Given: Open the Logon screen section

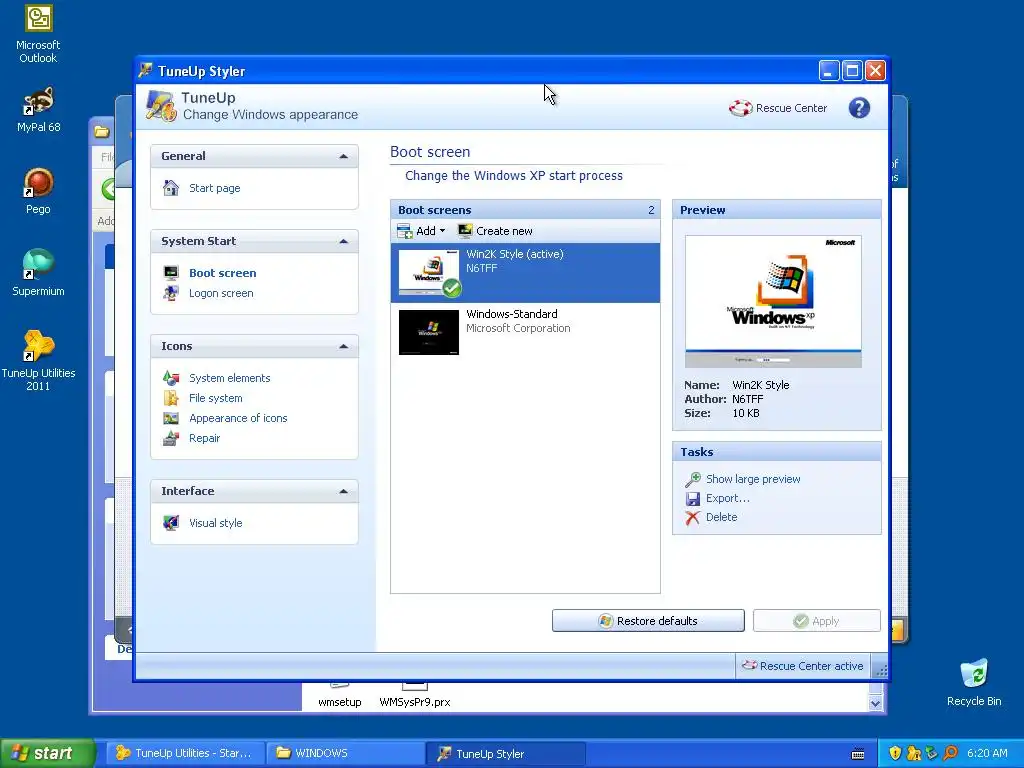Looking at the screenshot, I should (x=221, y=293).
